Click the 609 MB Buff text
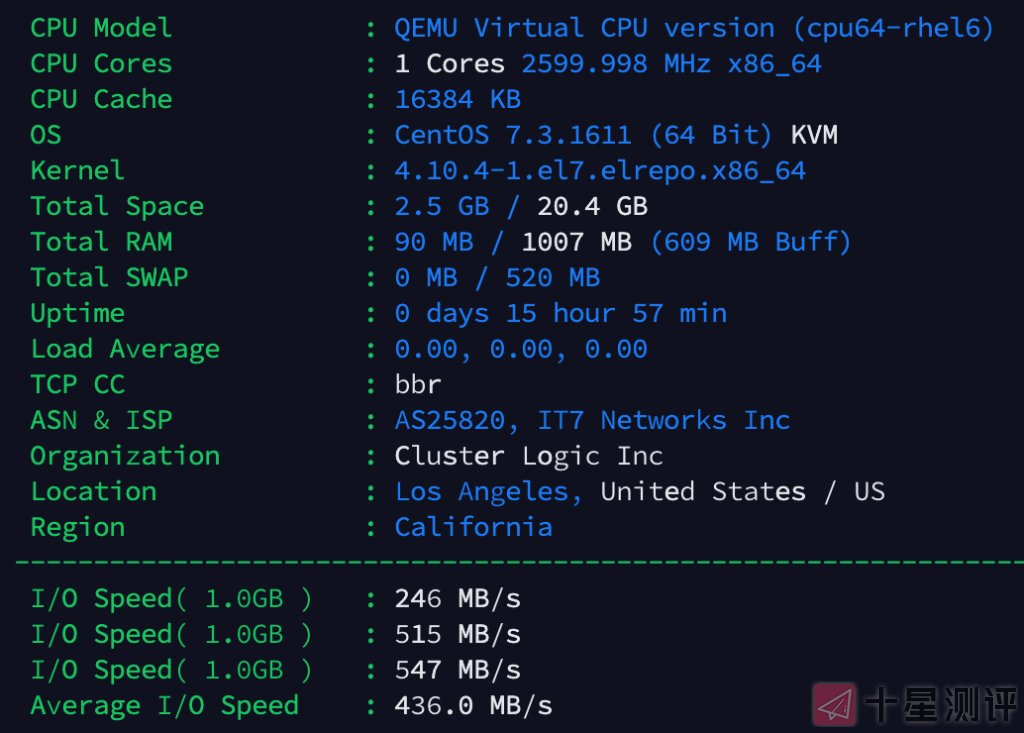The image size is (1024, 733). [x=751, y=242]
